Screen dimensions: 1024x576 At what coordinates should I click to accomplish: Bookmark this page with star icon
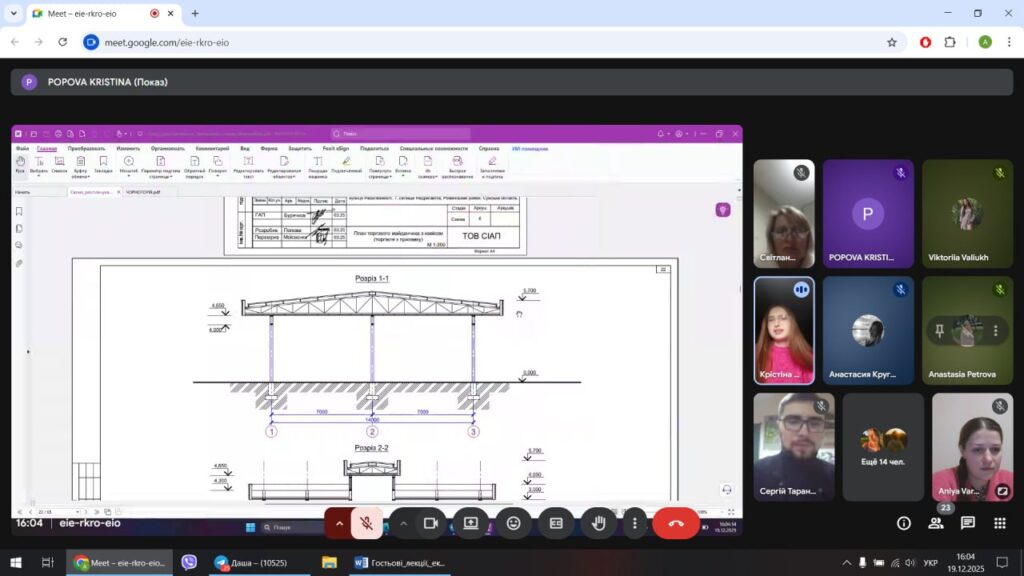[891, 42]
